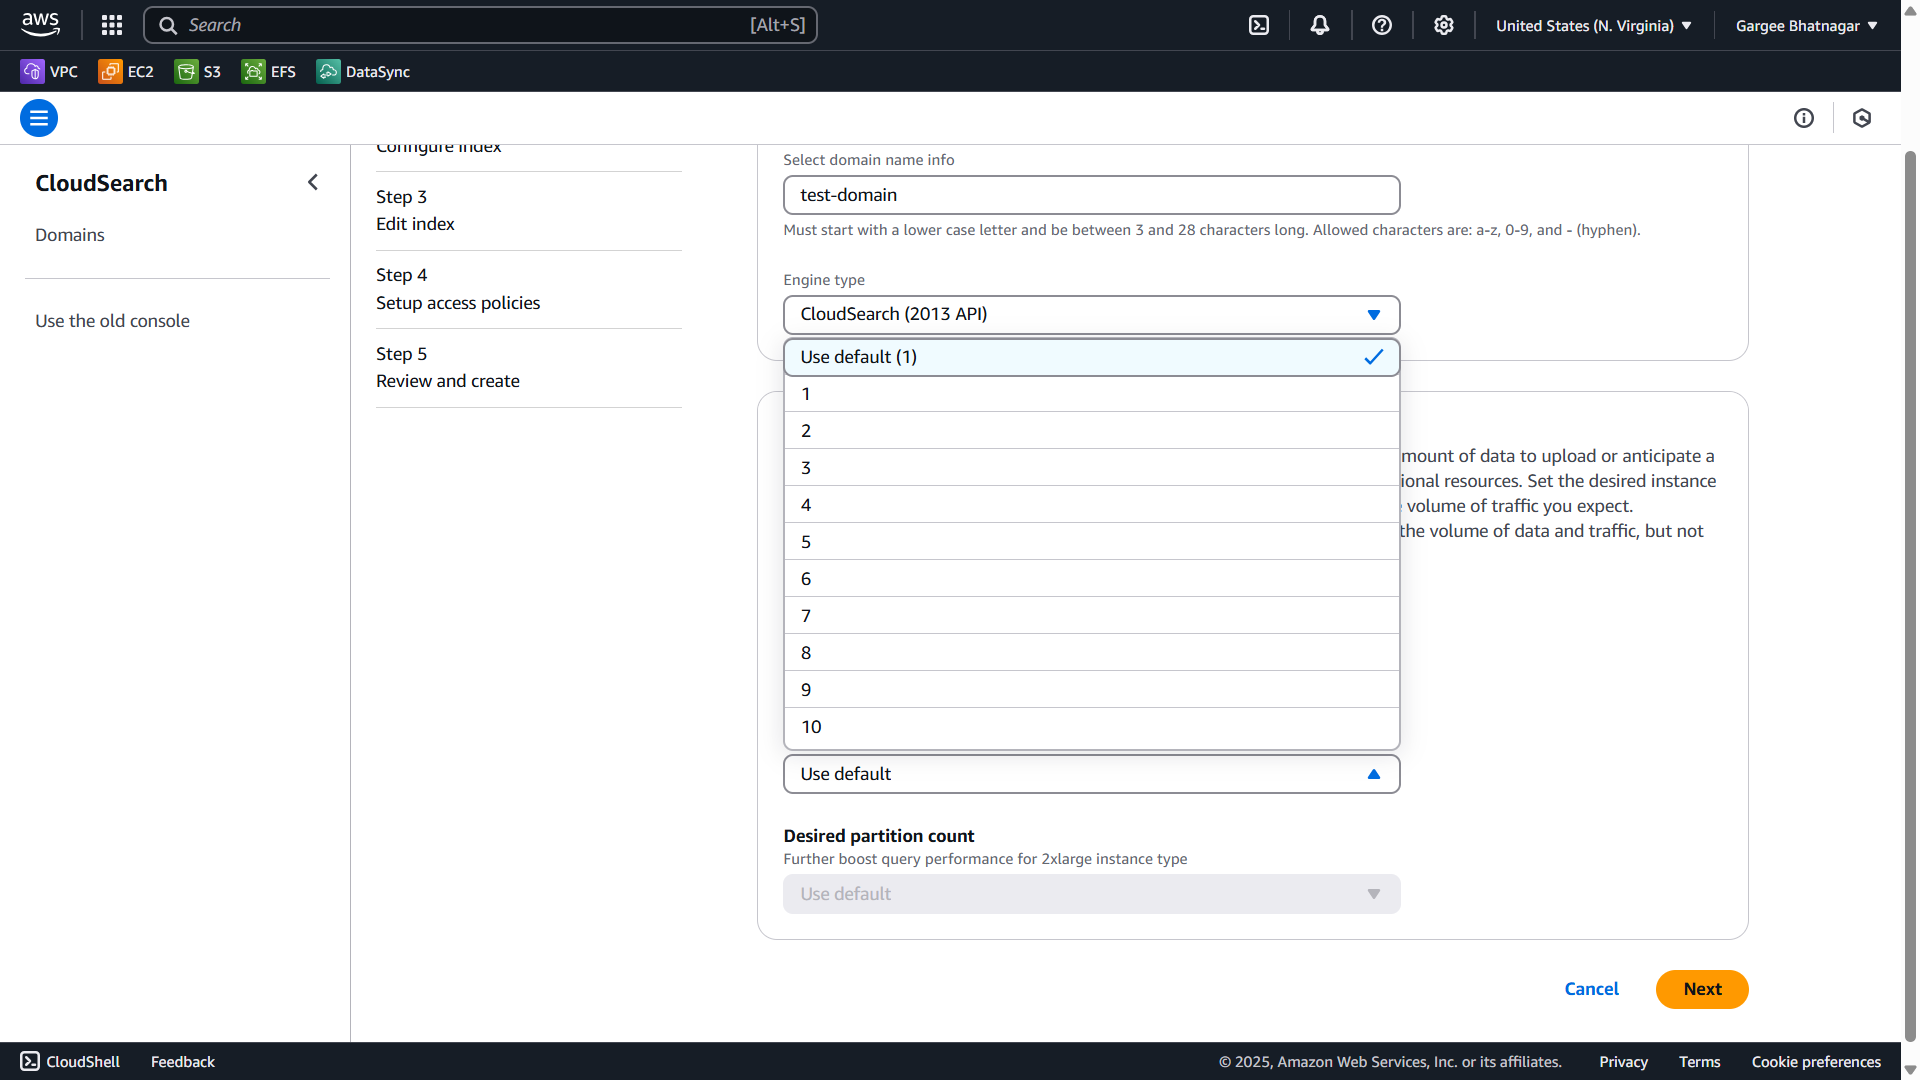1920x1080 pixels.
Task: Open Cookie preferences in footer
Action: pyautogui.click(x=1816, y=1062)
